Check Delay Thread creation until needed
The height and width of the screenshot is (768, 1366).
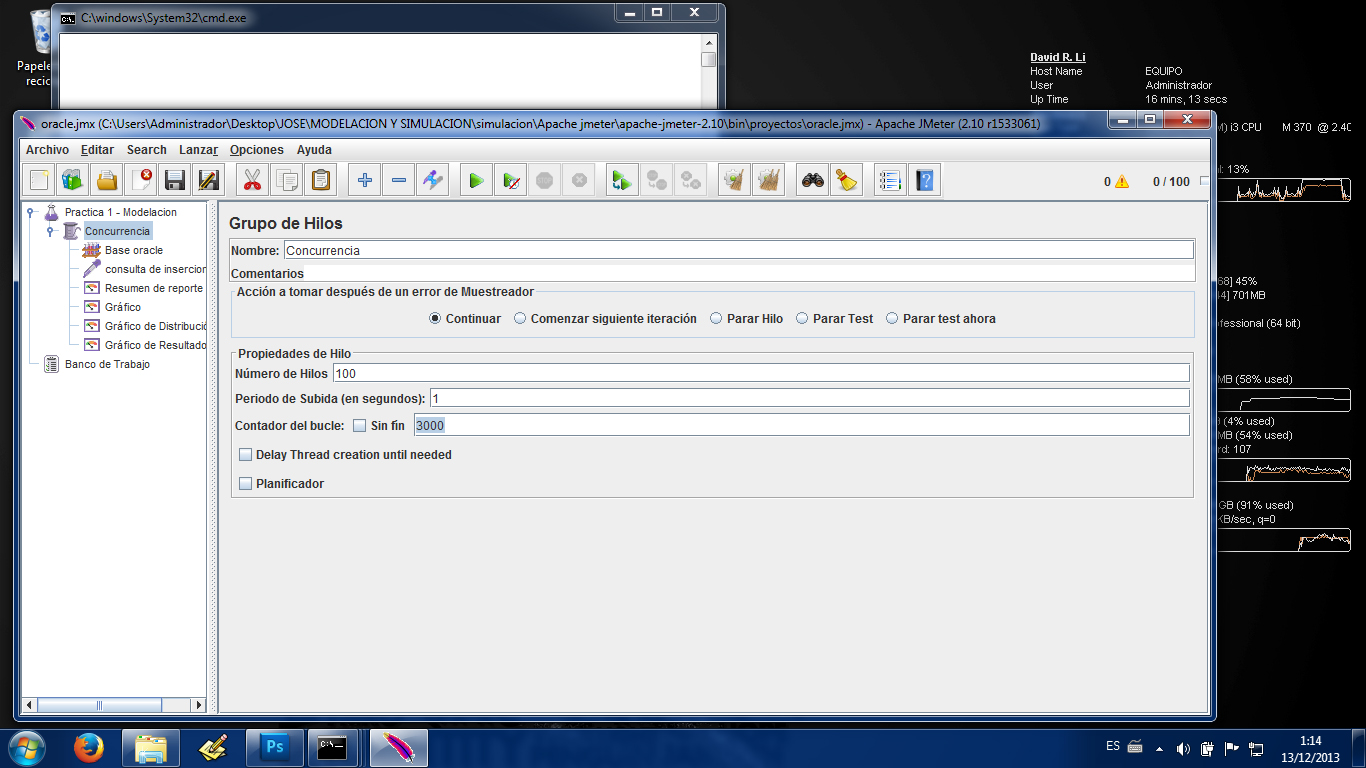246,455
